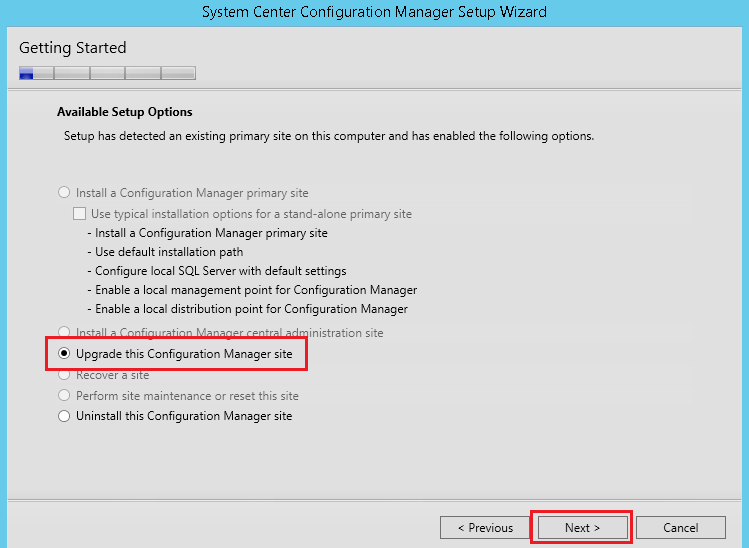Enable Use typical installation options checkbox
The image size is (749, 548).
80,214
